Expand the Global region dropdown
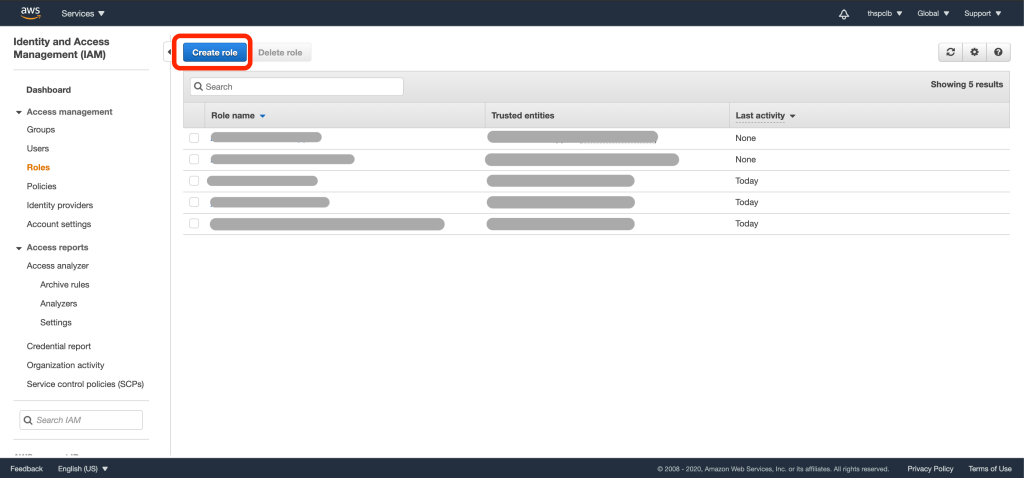The width and height of the screenshot is (1024, 478). pos(932,13)
